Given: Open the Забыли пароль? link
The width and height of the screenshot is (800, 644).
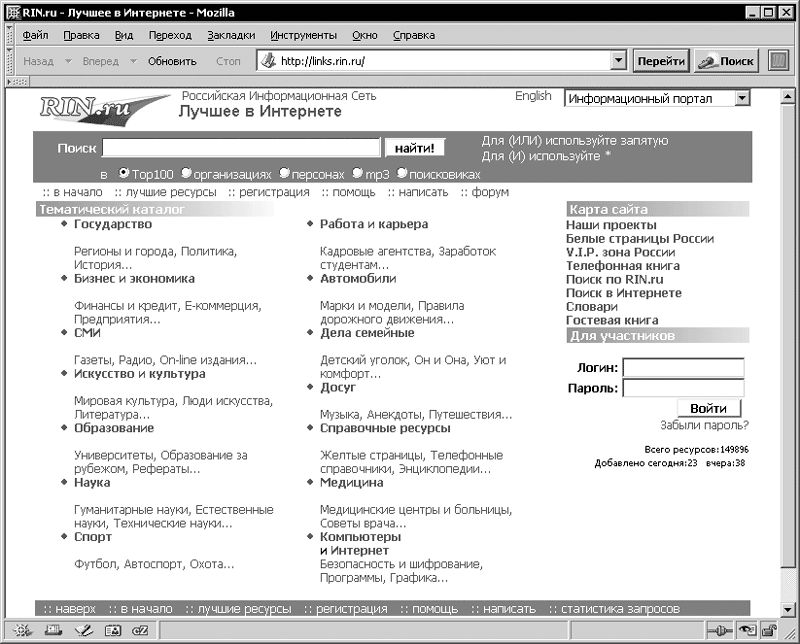Looking at the screenshot, I should (x=704, y=425).
